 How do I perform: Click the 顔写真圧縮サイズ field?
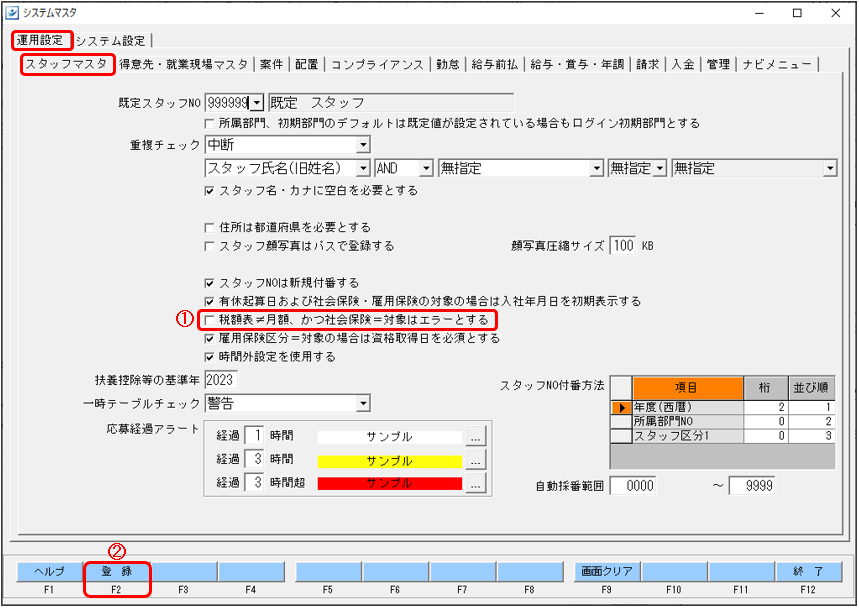[x=623, y=245]
